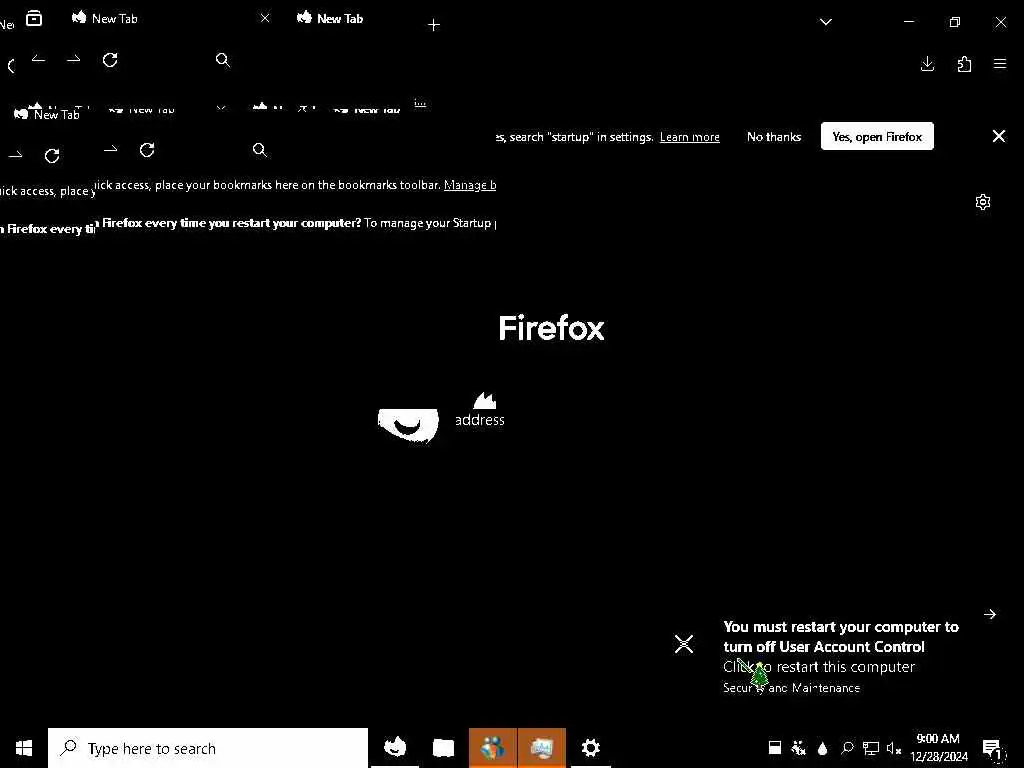1024x768 pixels.
Task: Dismiss the startup notification bar with X
Action: click(999, 136)
